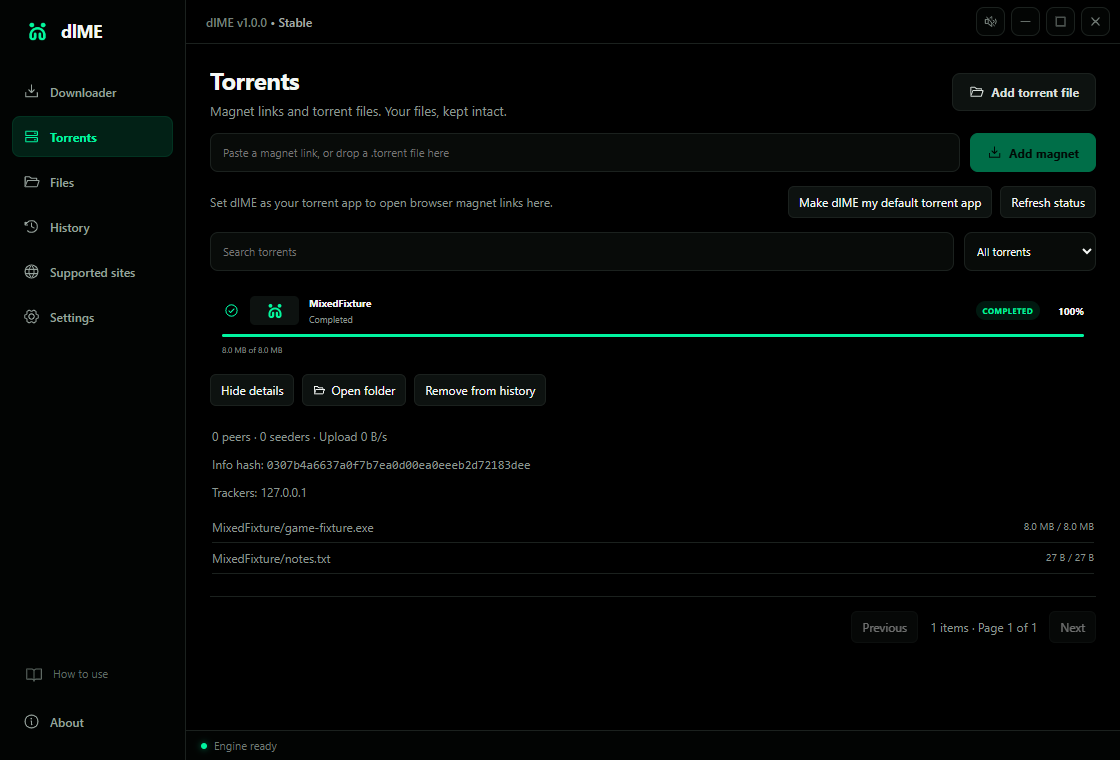Viewport: 1120px width, 760px height.
Task: Click the 8.0 MB / 8.0 MB size
Action: 1059,526
